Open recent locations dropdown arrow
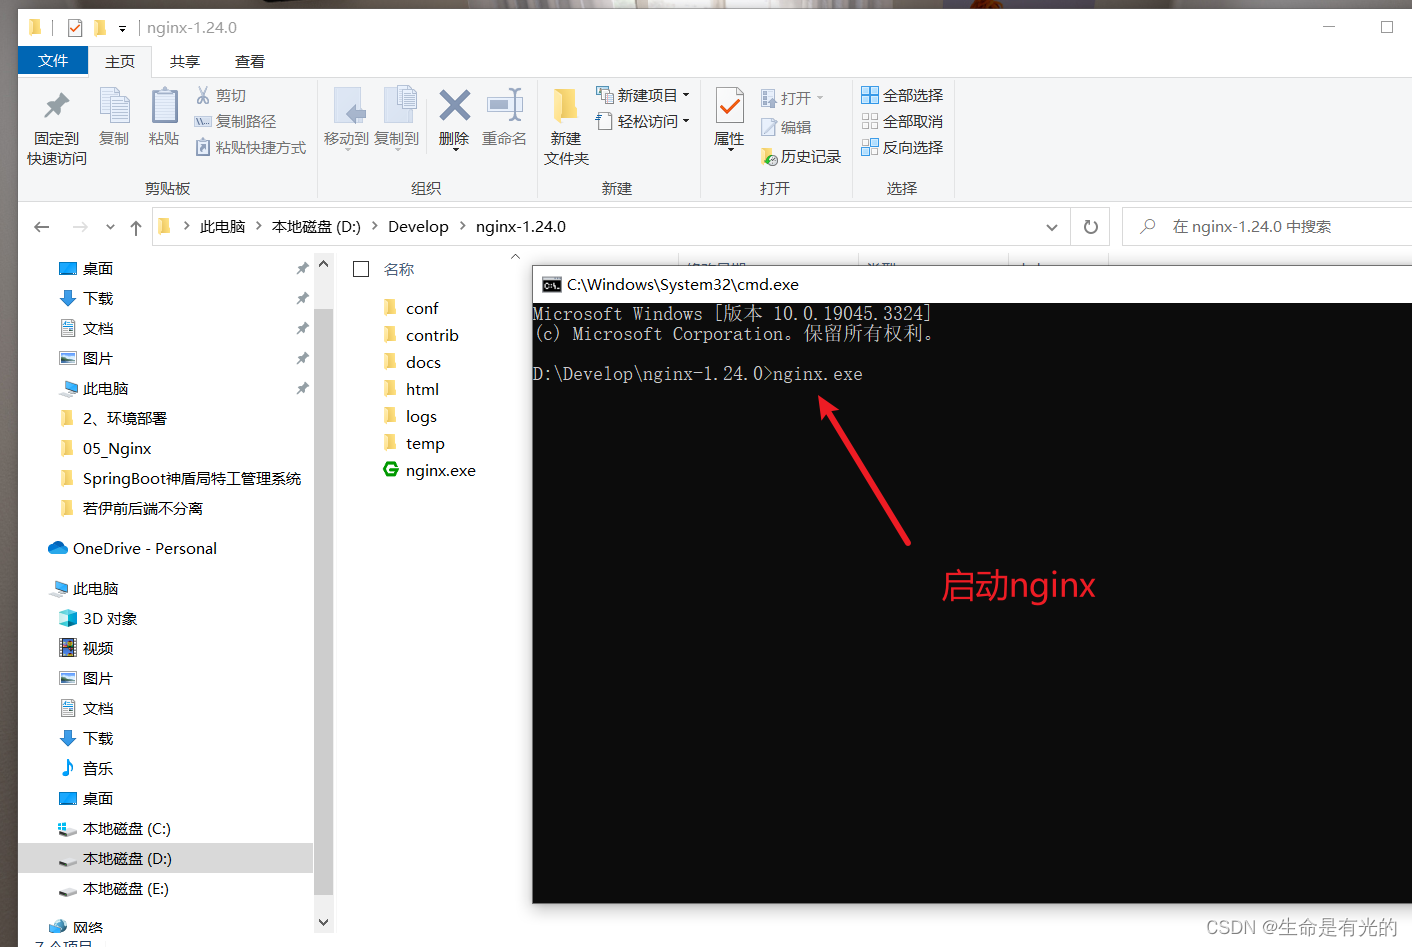 (x=110, y=227)
